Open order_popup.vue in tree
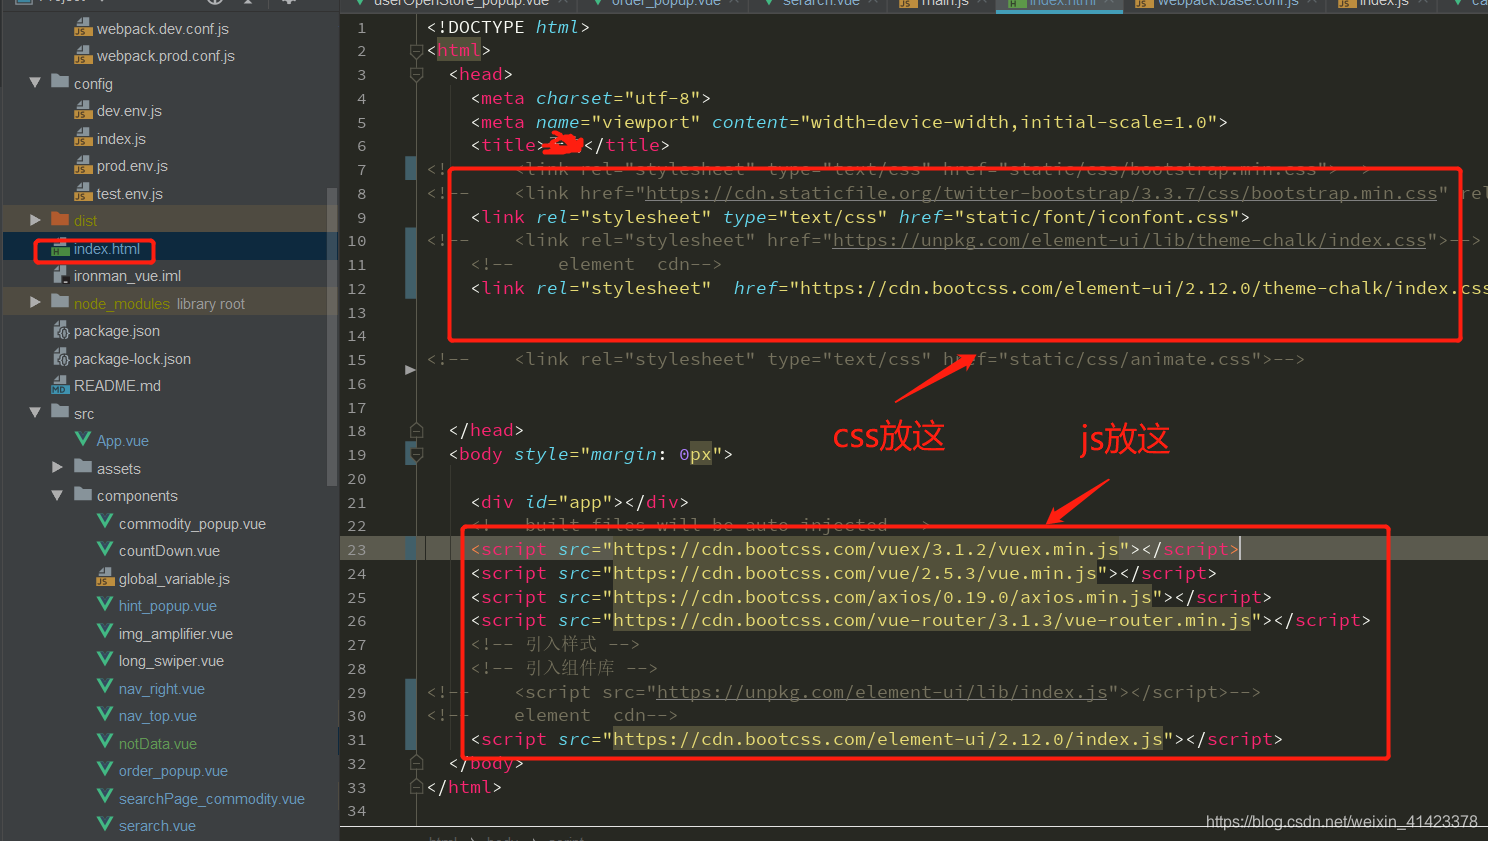The image size is (1488, 841). (x=173, y=771)
